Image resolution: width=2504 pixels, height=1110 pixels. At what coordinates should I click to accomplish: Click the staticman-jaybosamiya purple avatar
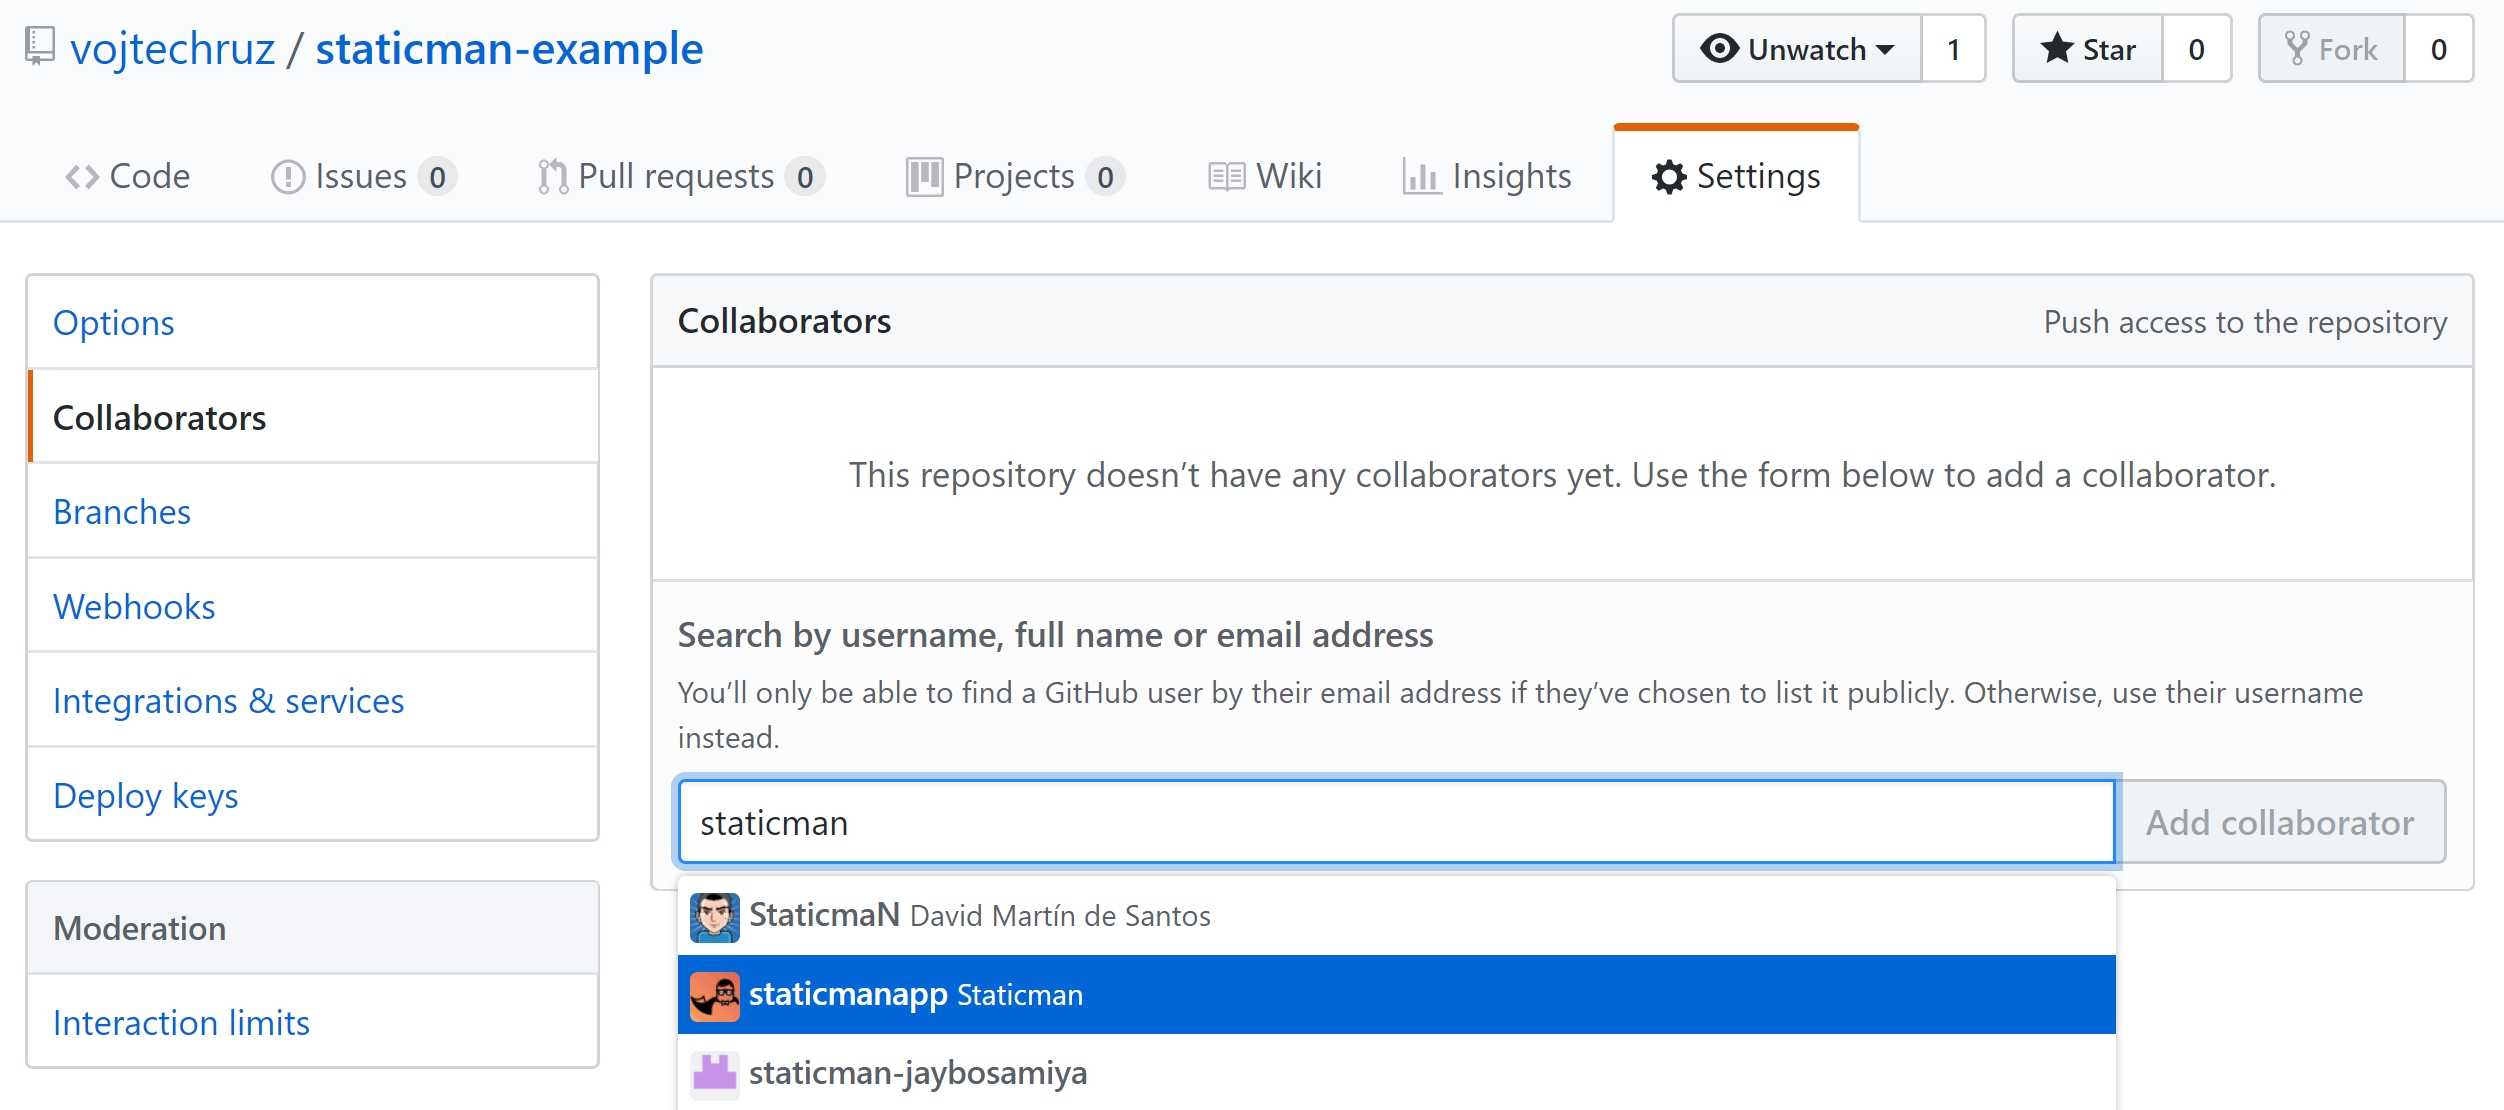coord(714,1075)
